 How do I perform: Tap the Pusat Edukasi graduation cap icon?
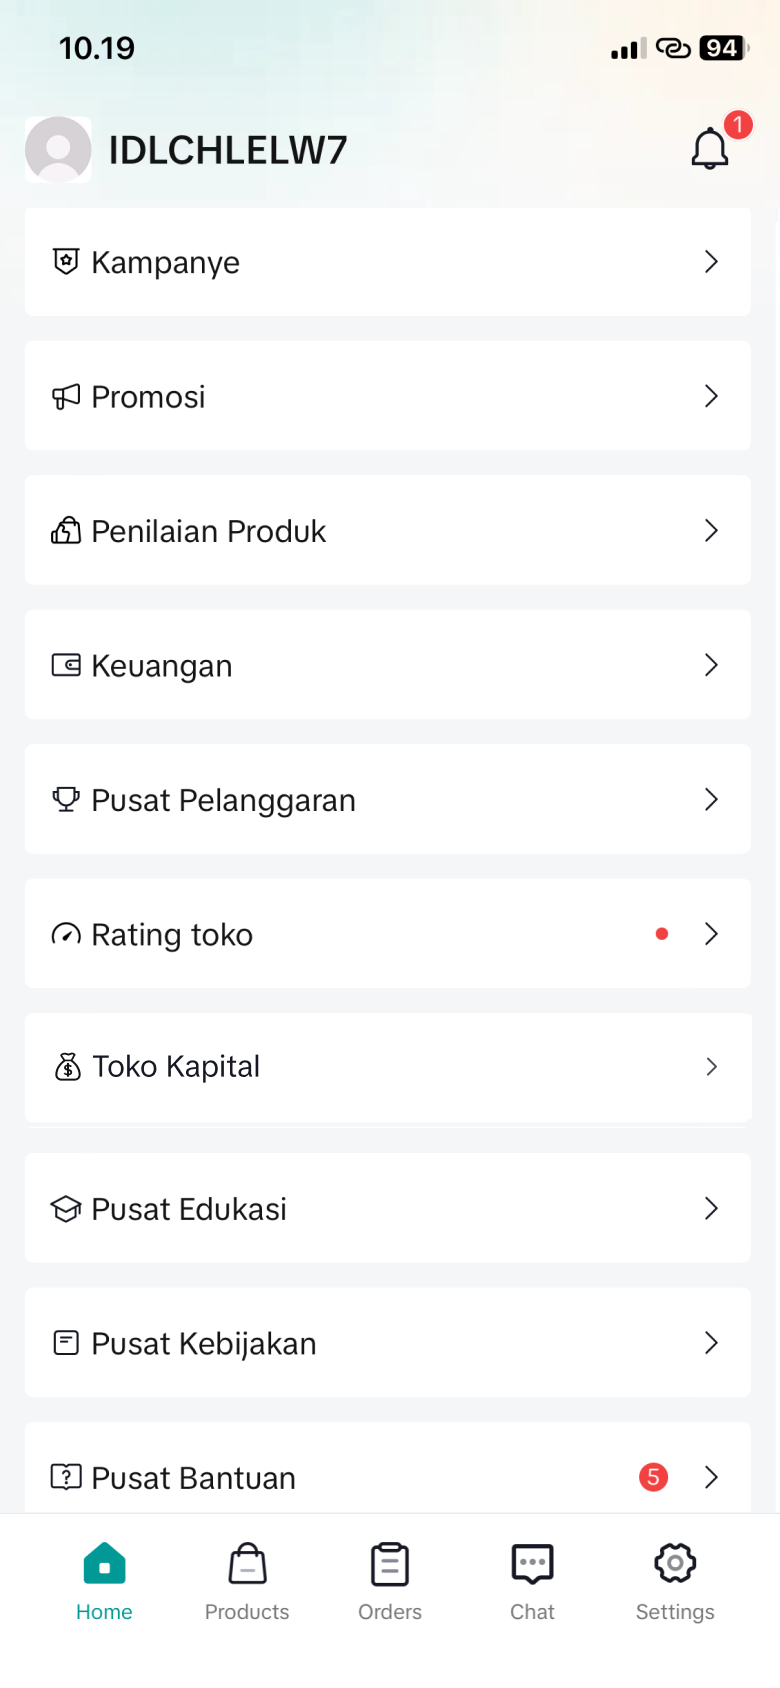point(66,1209)
